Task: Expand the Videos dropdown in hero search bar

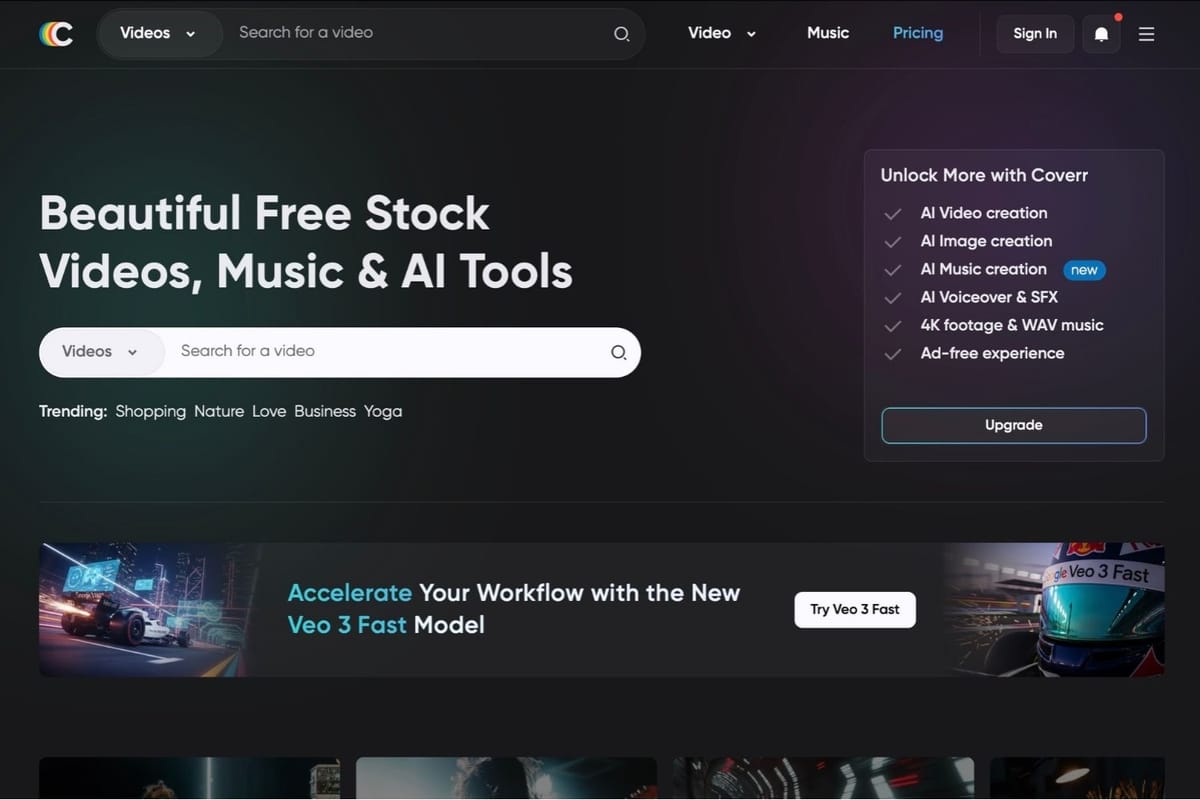Action: 100,352
